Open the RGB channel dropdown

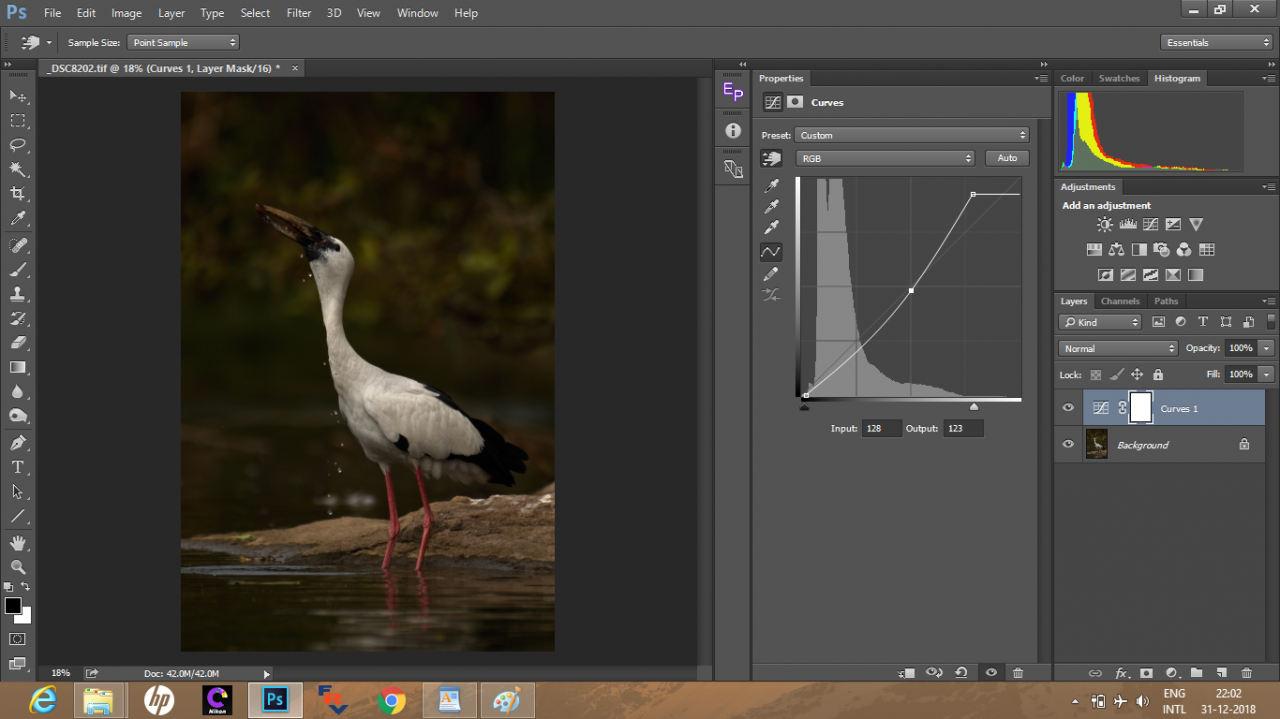885,158
